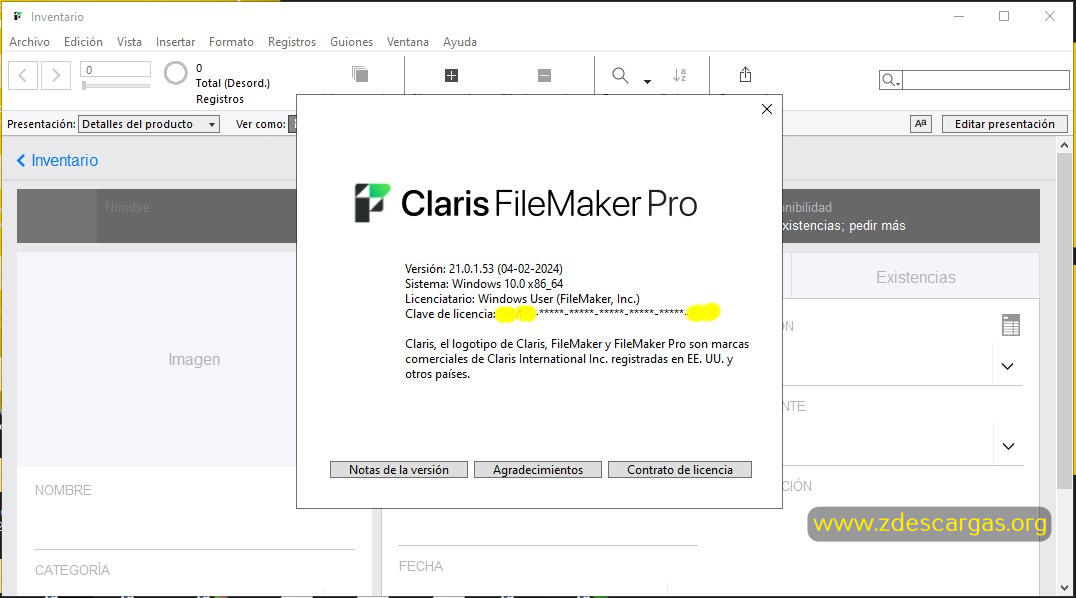The image size is (1076, 598).
Task: Open Find magnifier in toolbar
Action: coord(620,75)
